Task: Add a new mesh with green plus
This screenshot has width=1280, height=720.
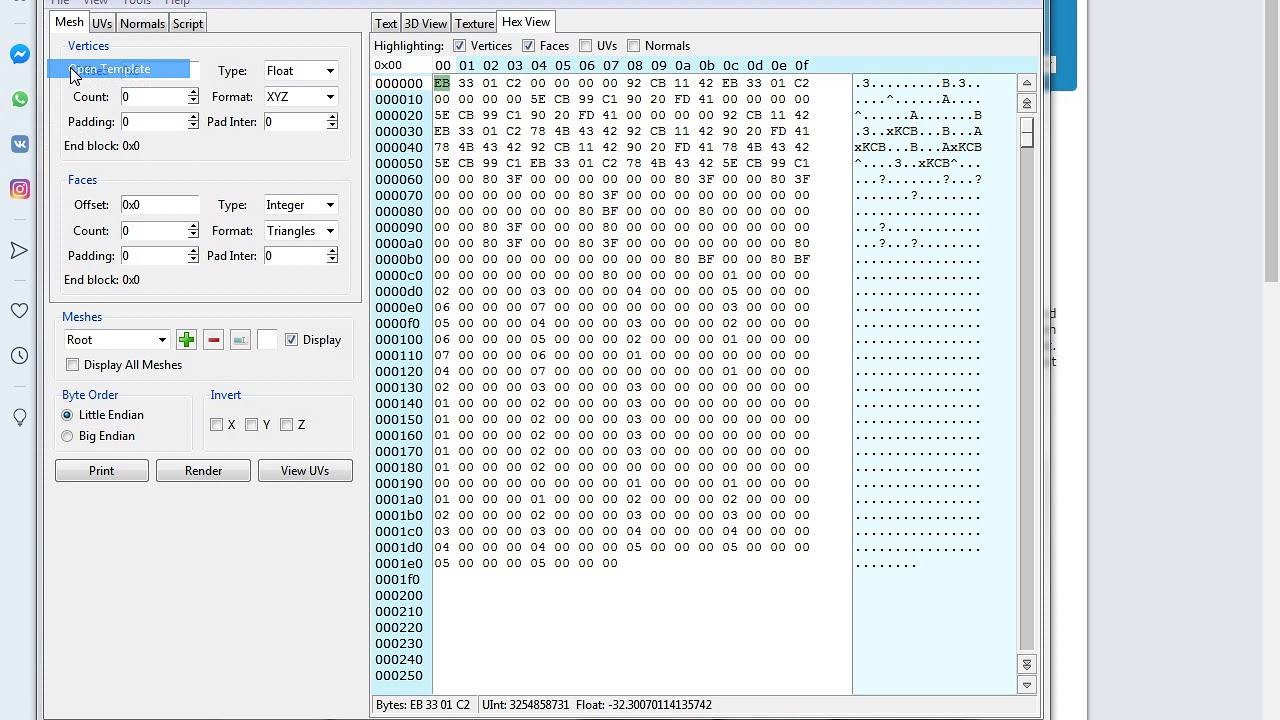Action: coord(186,340)
